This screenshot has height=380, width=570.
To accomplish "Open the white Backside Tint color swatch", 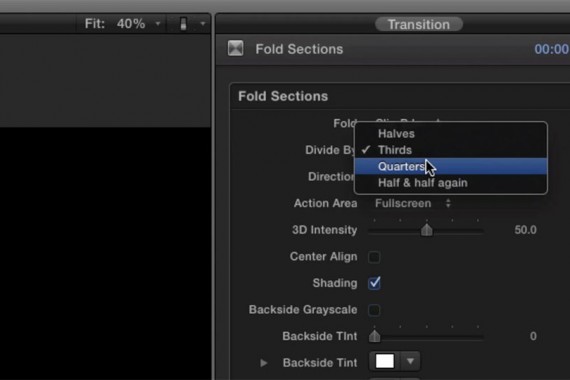I will point(385,361).
